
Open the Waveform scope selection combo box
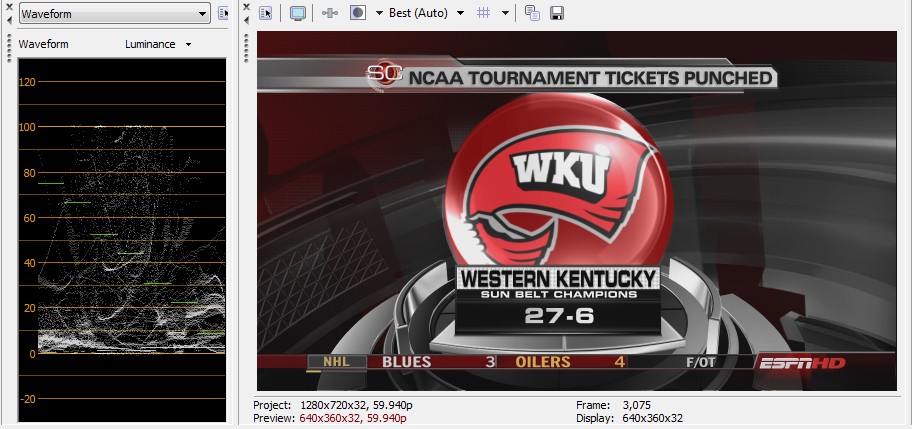tap(115, 13)
